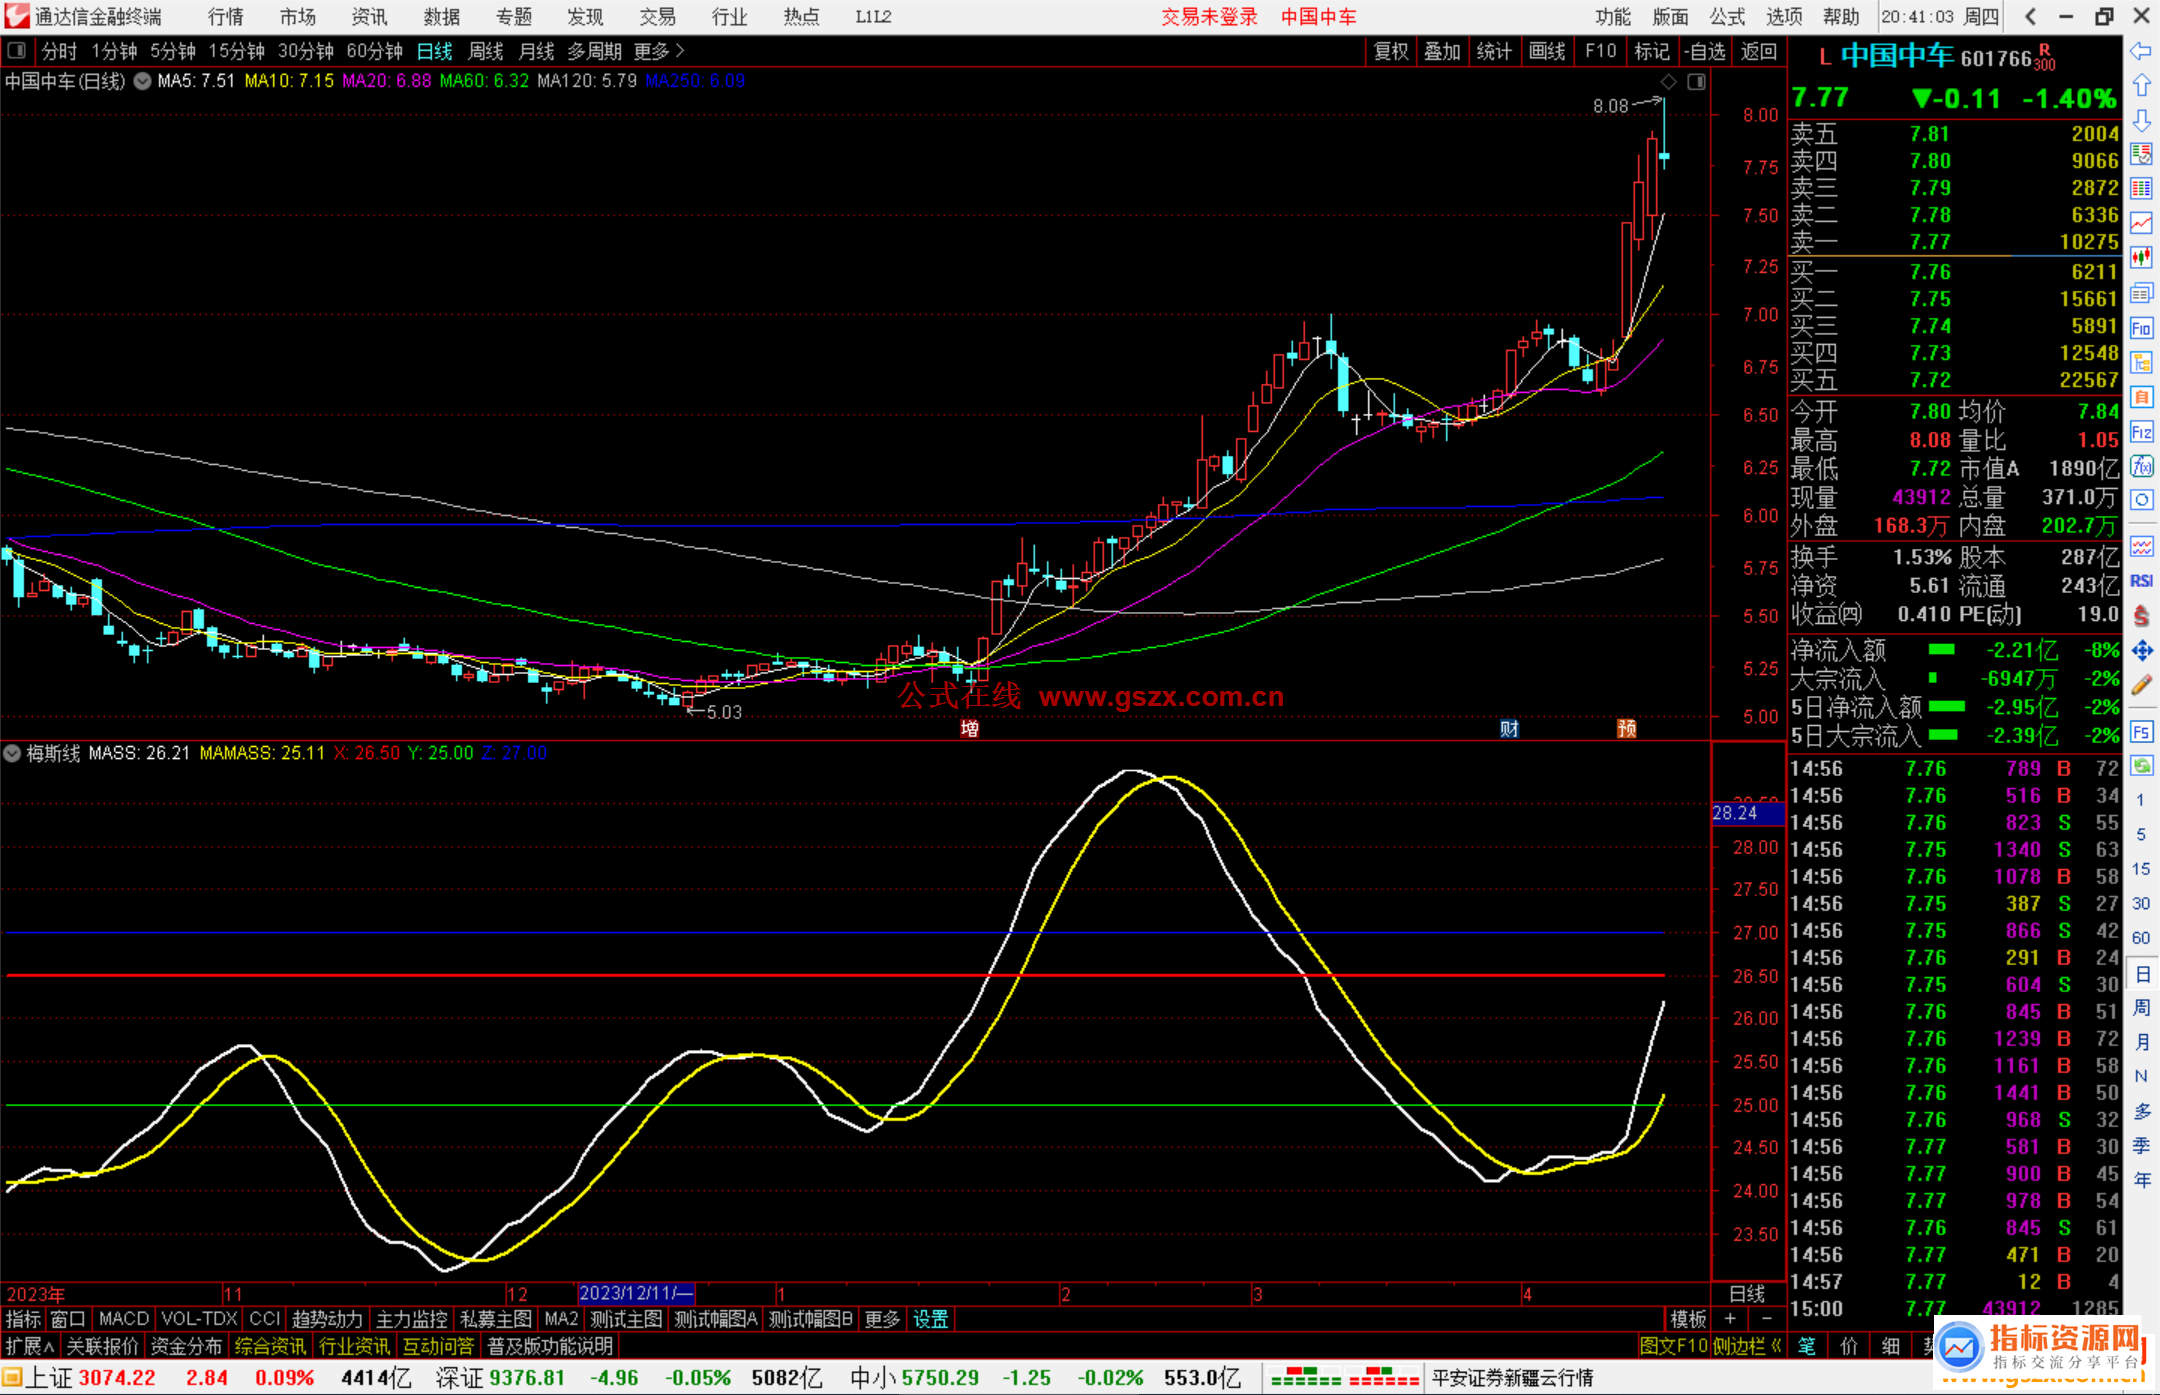This screenshot has width=2160, height=1395.
Task: Open the 设置 settings link in indicator bar
Action: [931, 1319]
